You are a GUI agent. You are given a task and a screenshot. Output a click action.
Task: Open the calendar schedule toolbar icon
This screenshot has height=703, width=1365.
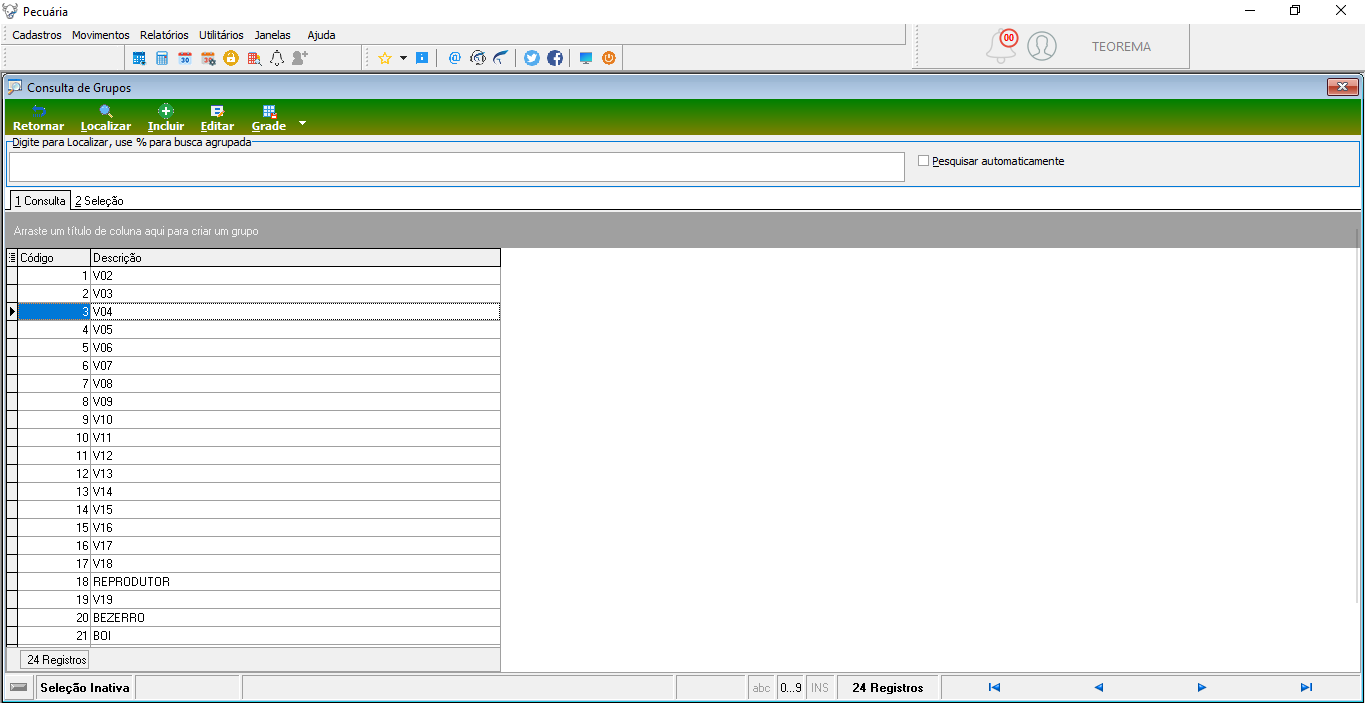[139, 58]
